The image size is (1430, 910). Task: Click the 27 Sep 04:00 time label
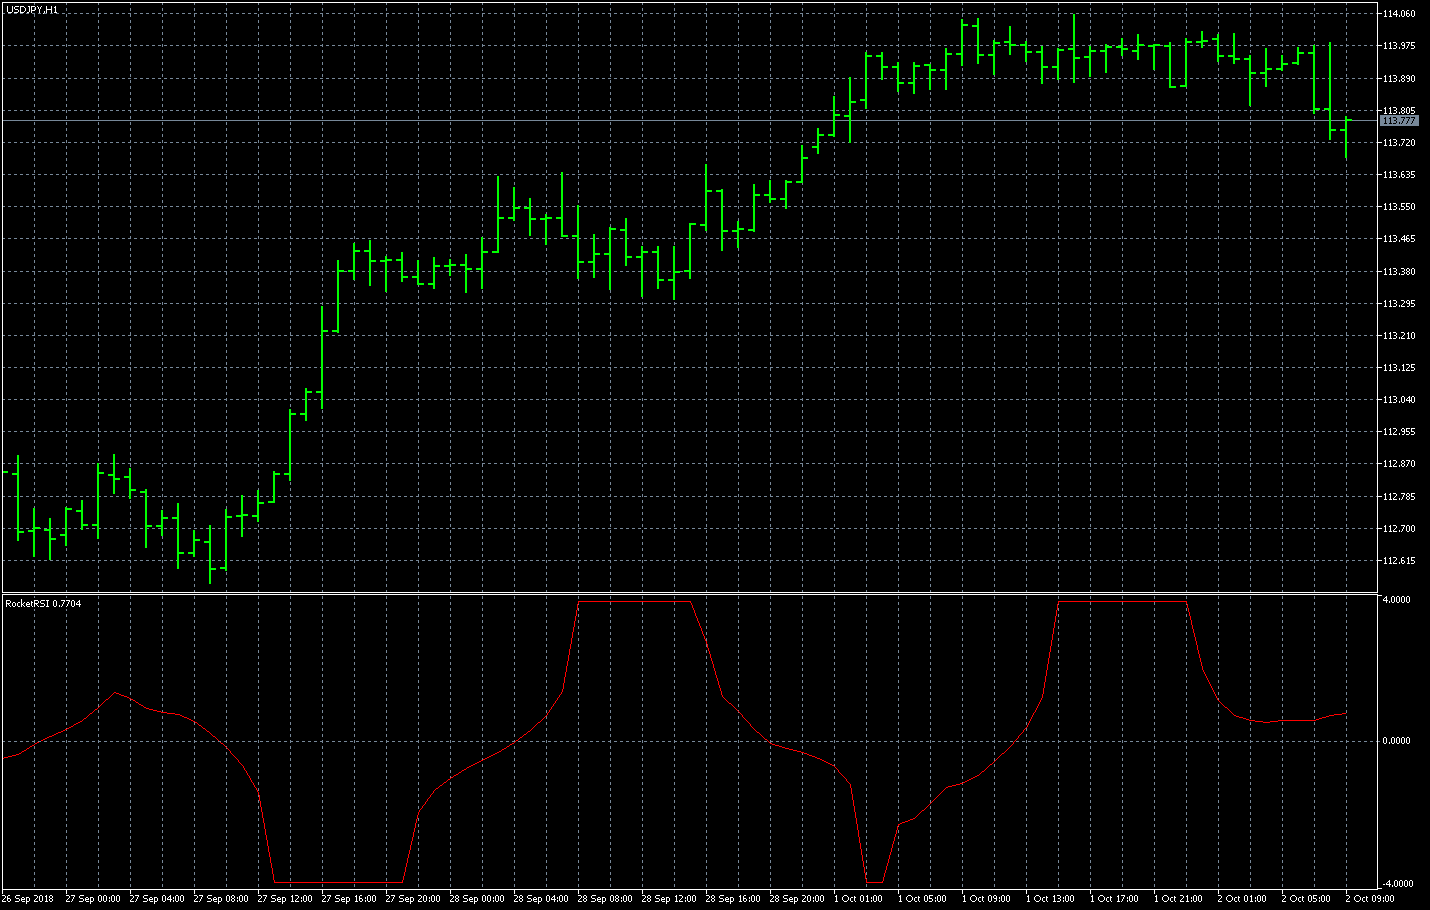[x=157, y=899]
